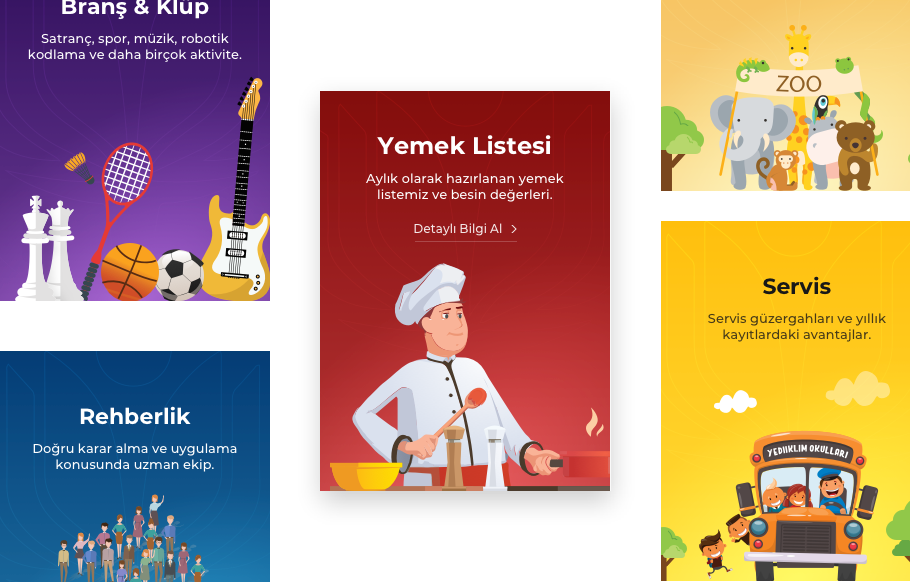The image size is (910, 582).
Task: Select the Servis card title
Action: coord(796,286)
